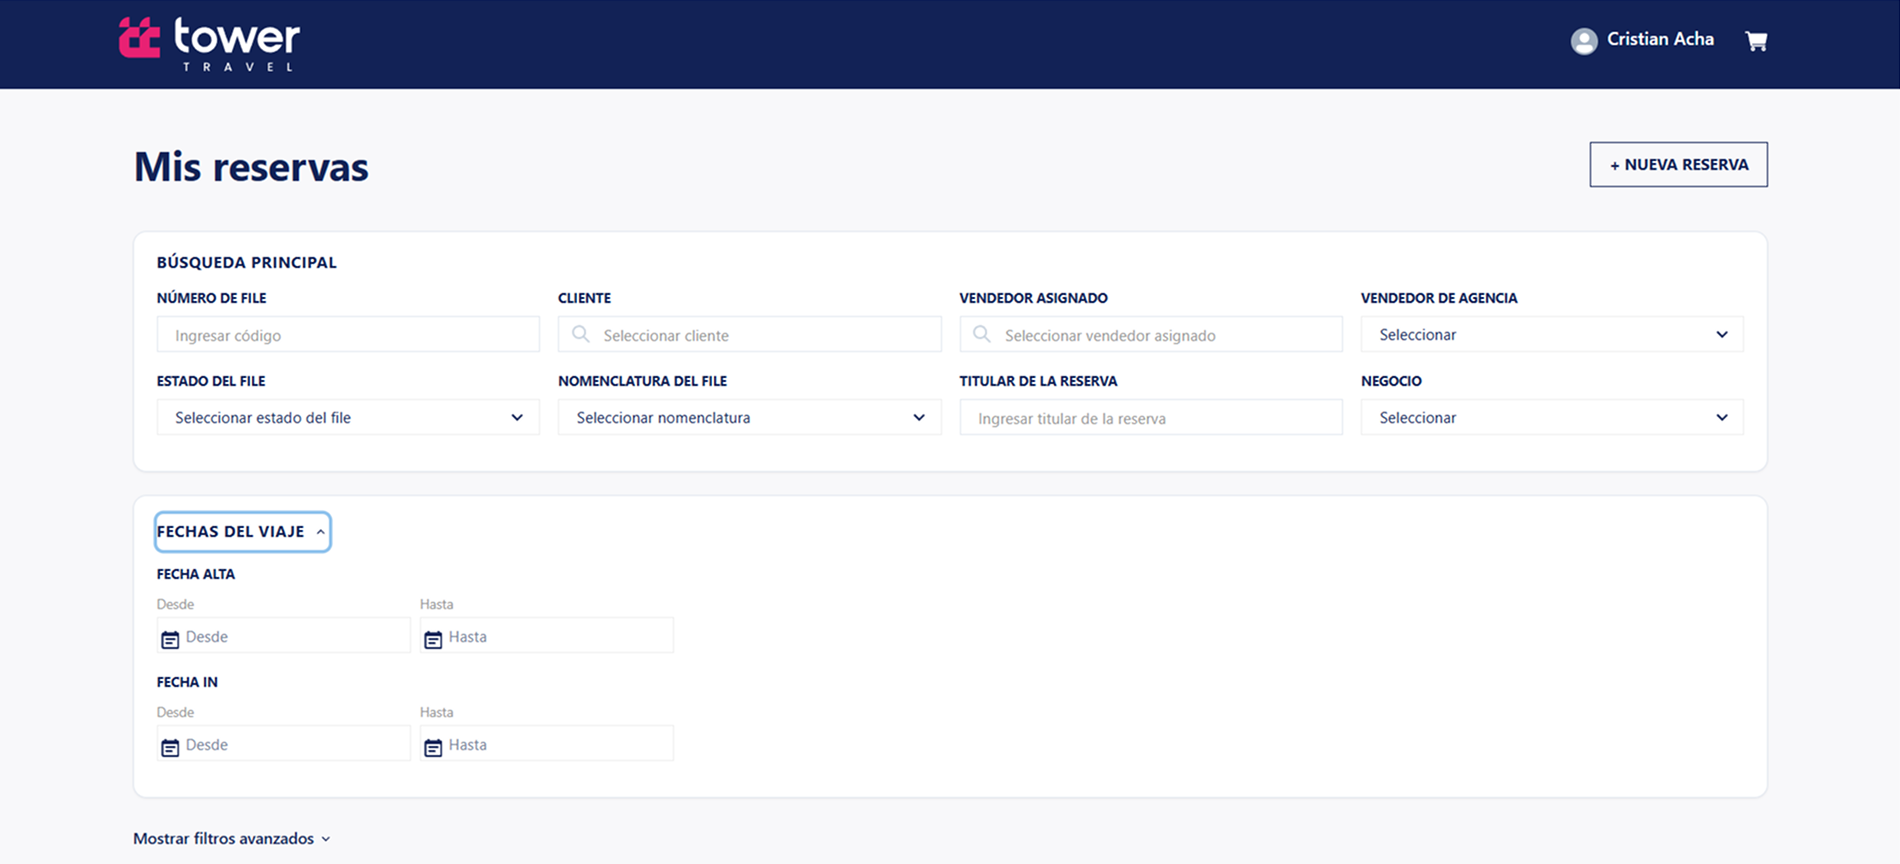Open the shopping cart icon
The width and height of the screenshot is (1900, 864).
tap(1756, 41)
